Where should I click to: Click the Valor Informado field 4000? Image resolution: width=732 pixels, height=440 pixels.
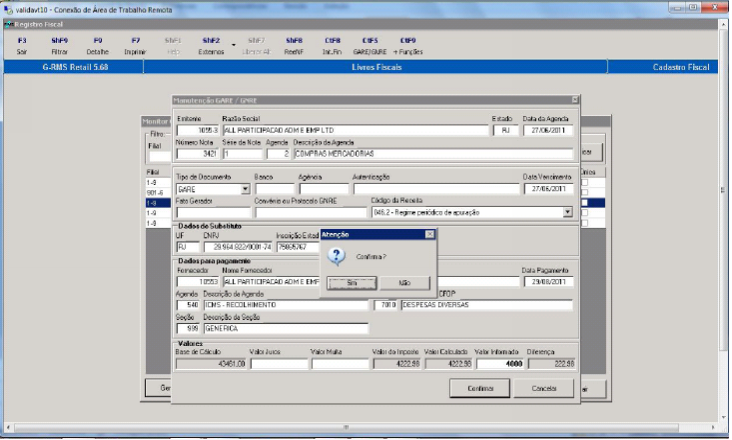tap(500, 364)
